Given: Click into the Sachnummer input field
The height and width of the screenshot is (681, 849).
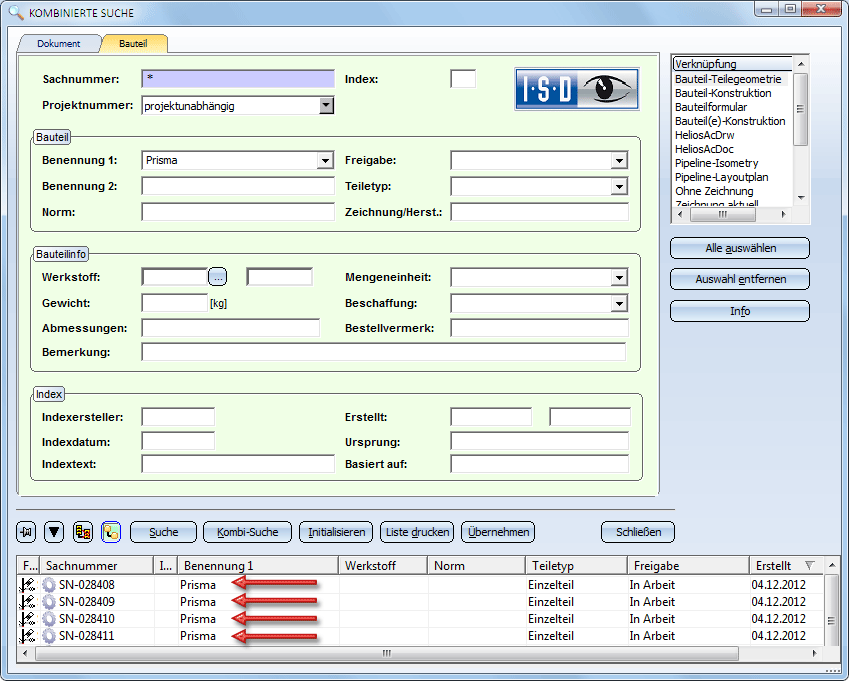Looking at the screenshot, I should click(x=238, y=79).
